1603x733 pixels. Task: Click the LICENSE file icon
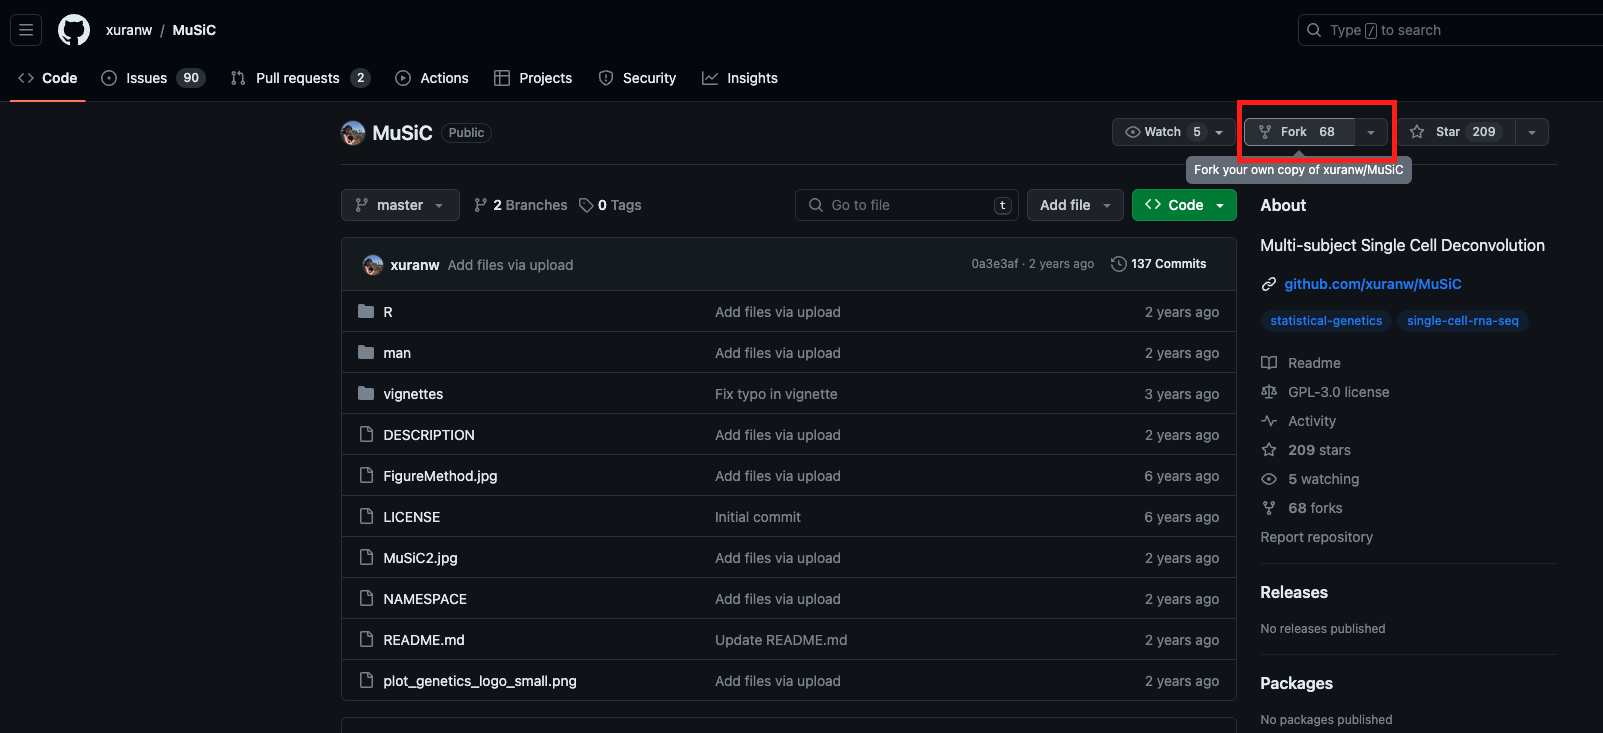click(366, 517)
